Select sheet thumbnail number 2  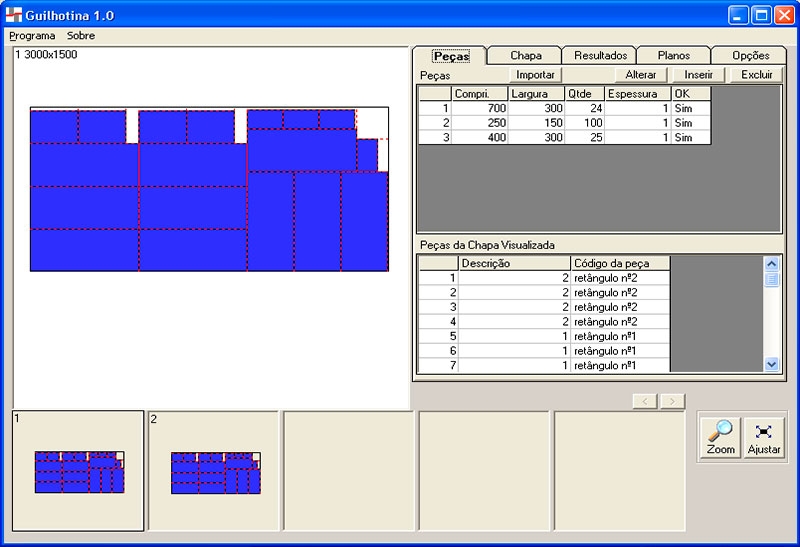point(214,470)
